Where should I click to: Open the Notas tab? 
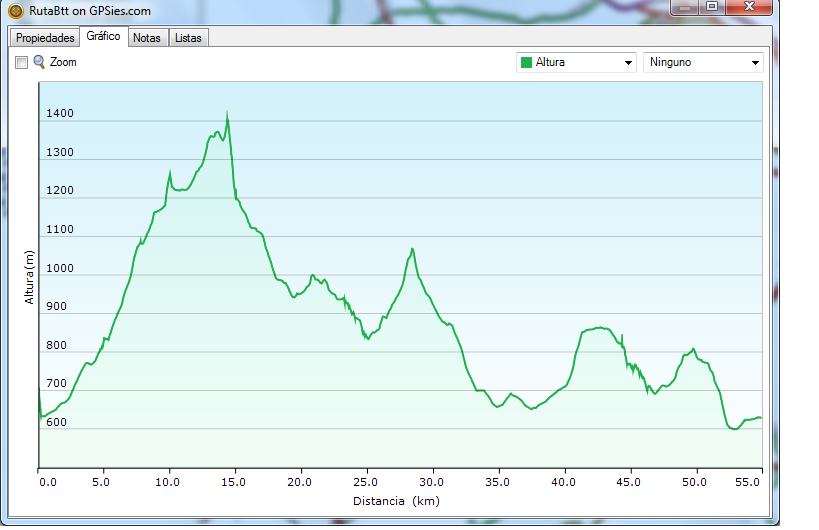point(147,38)
